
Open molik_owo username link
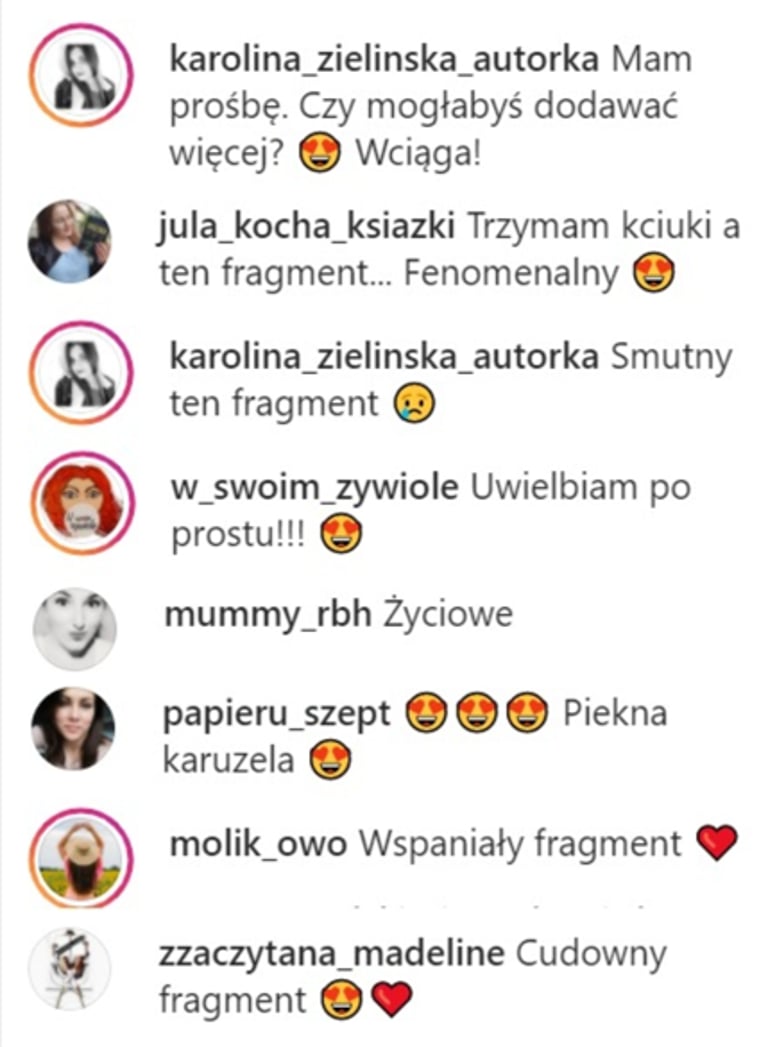(258, 844)
